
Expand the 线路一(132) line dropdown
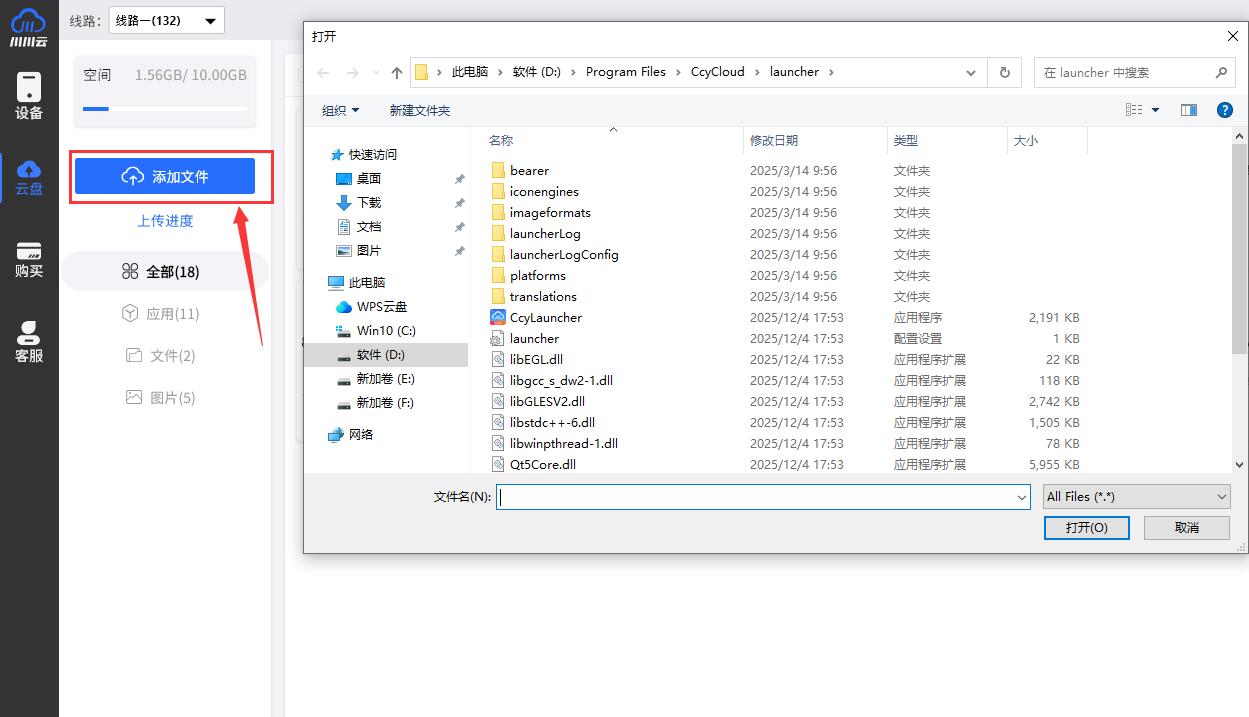point(167,20)
